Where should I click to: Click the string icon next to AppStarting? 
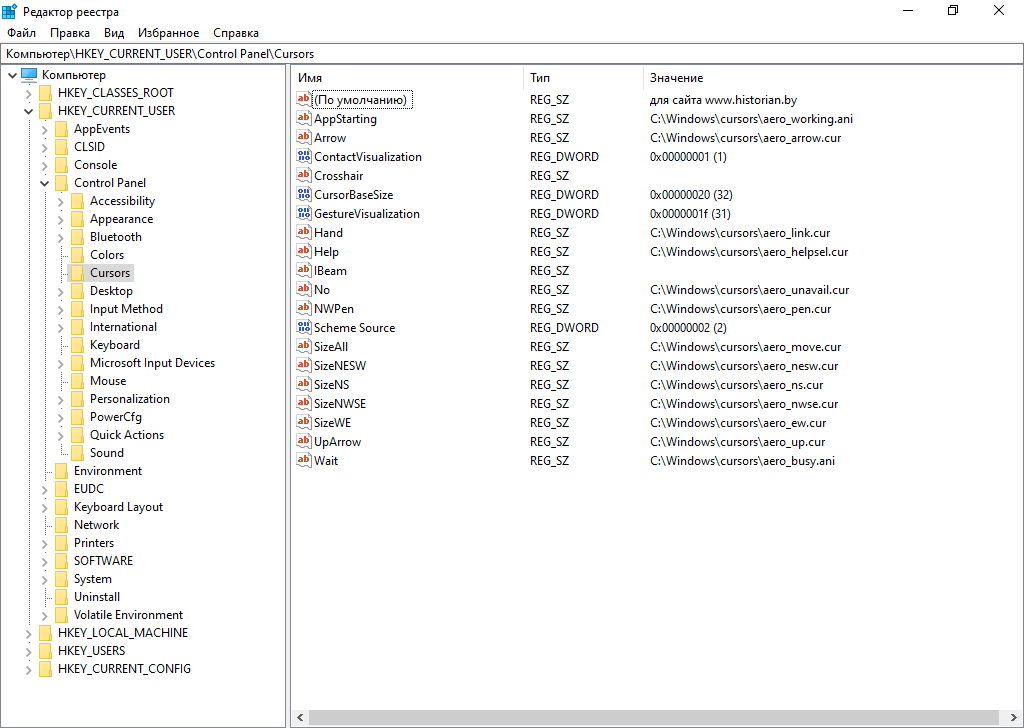tap(304, 119)
